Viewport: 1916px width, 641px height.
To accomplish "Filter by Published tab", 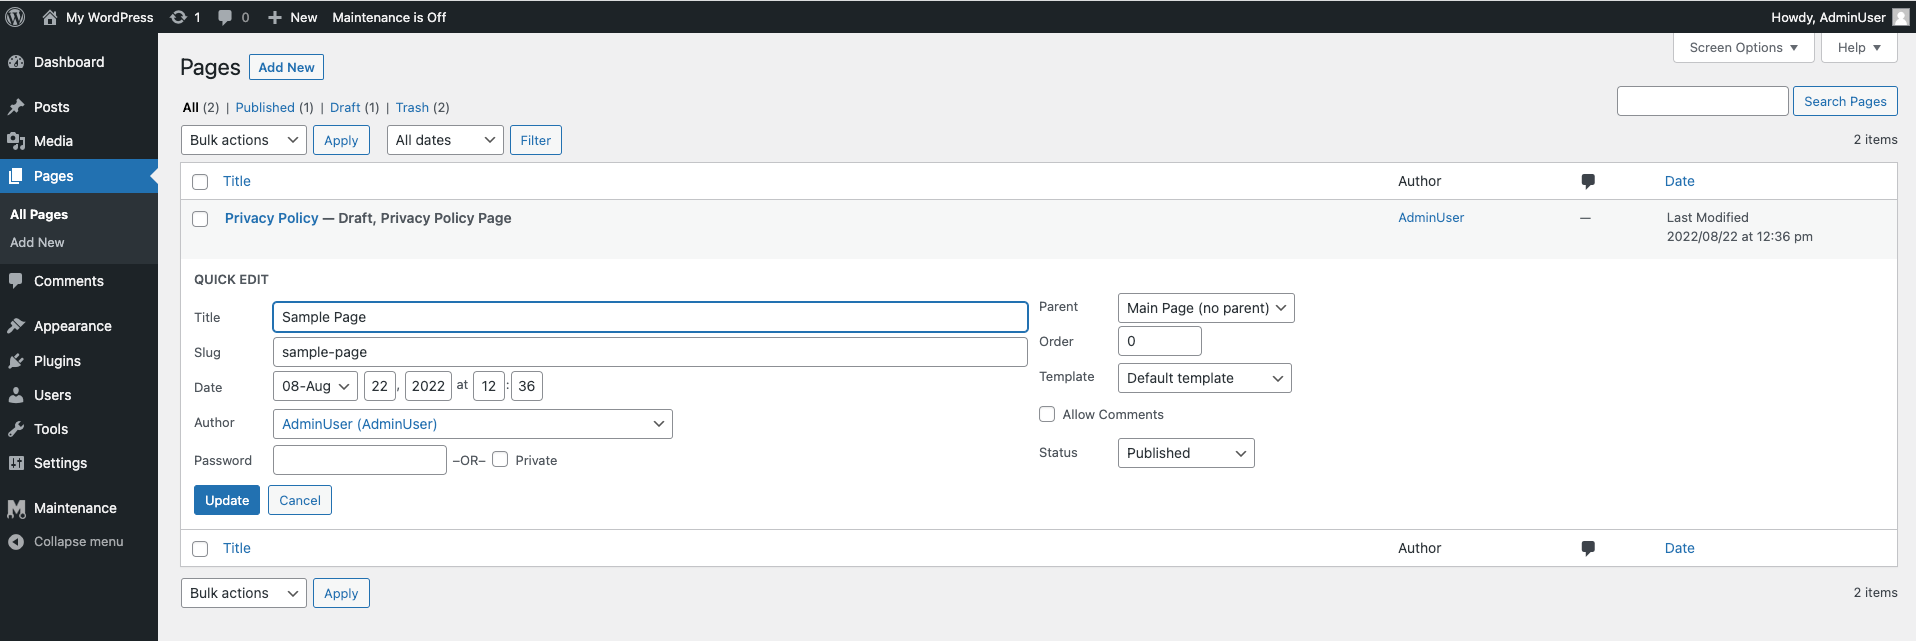I will [265, 107].
